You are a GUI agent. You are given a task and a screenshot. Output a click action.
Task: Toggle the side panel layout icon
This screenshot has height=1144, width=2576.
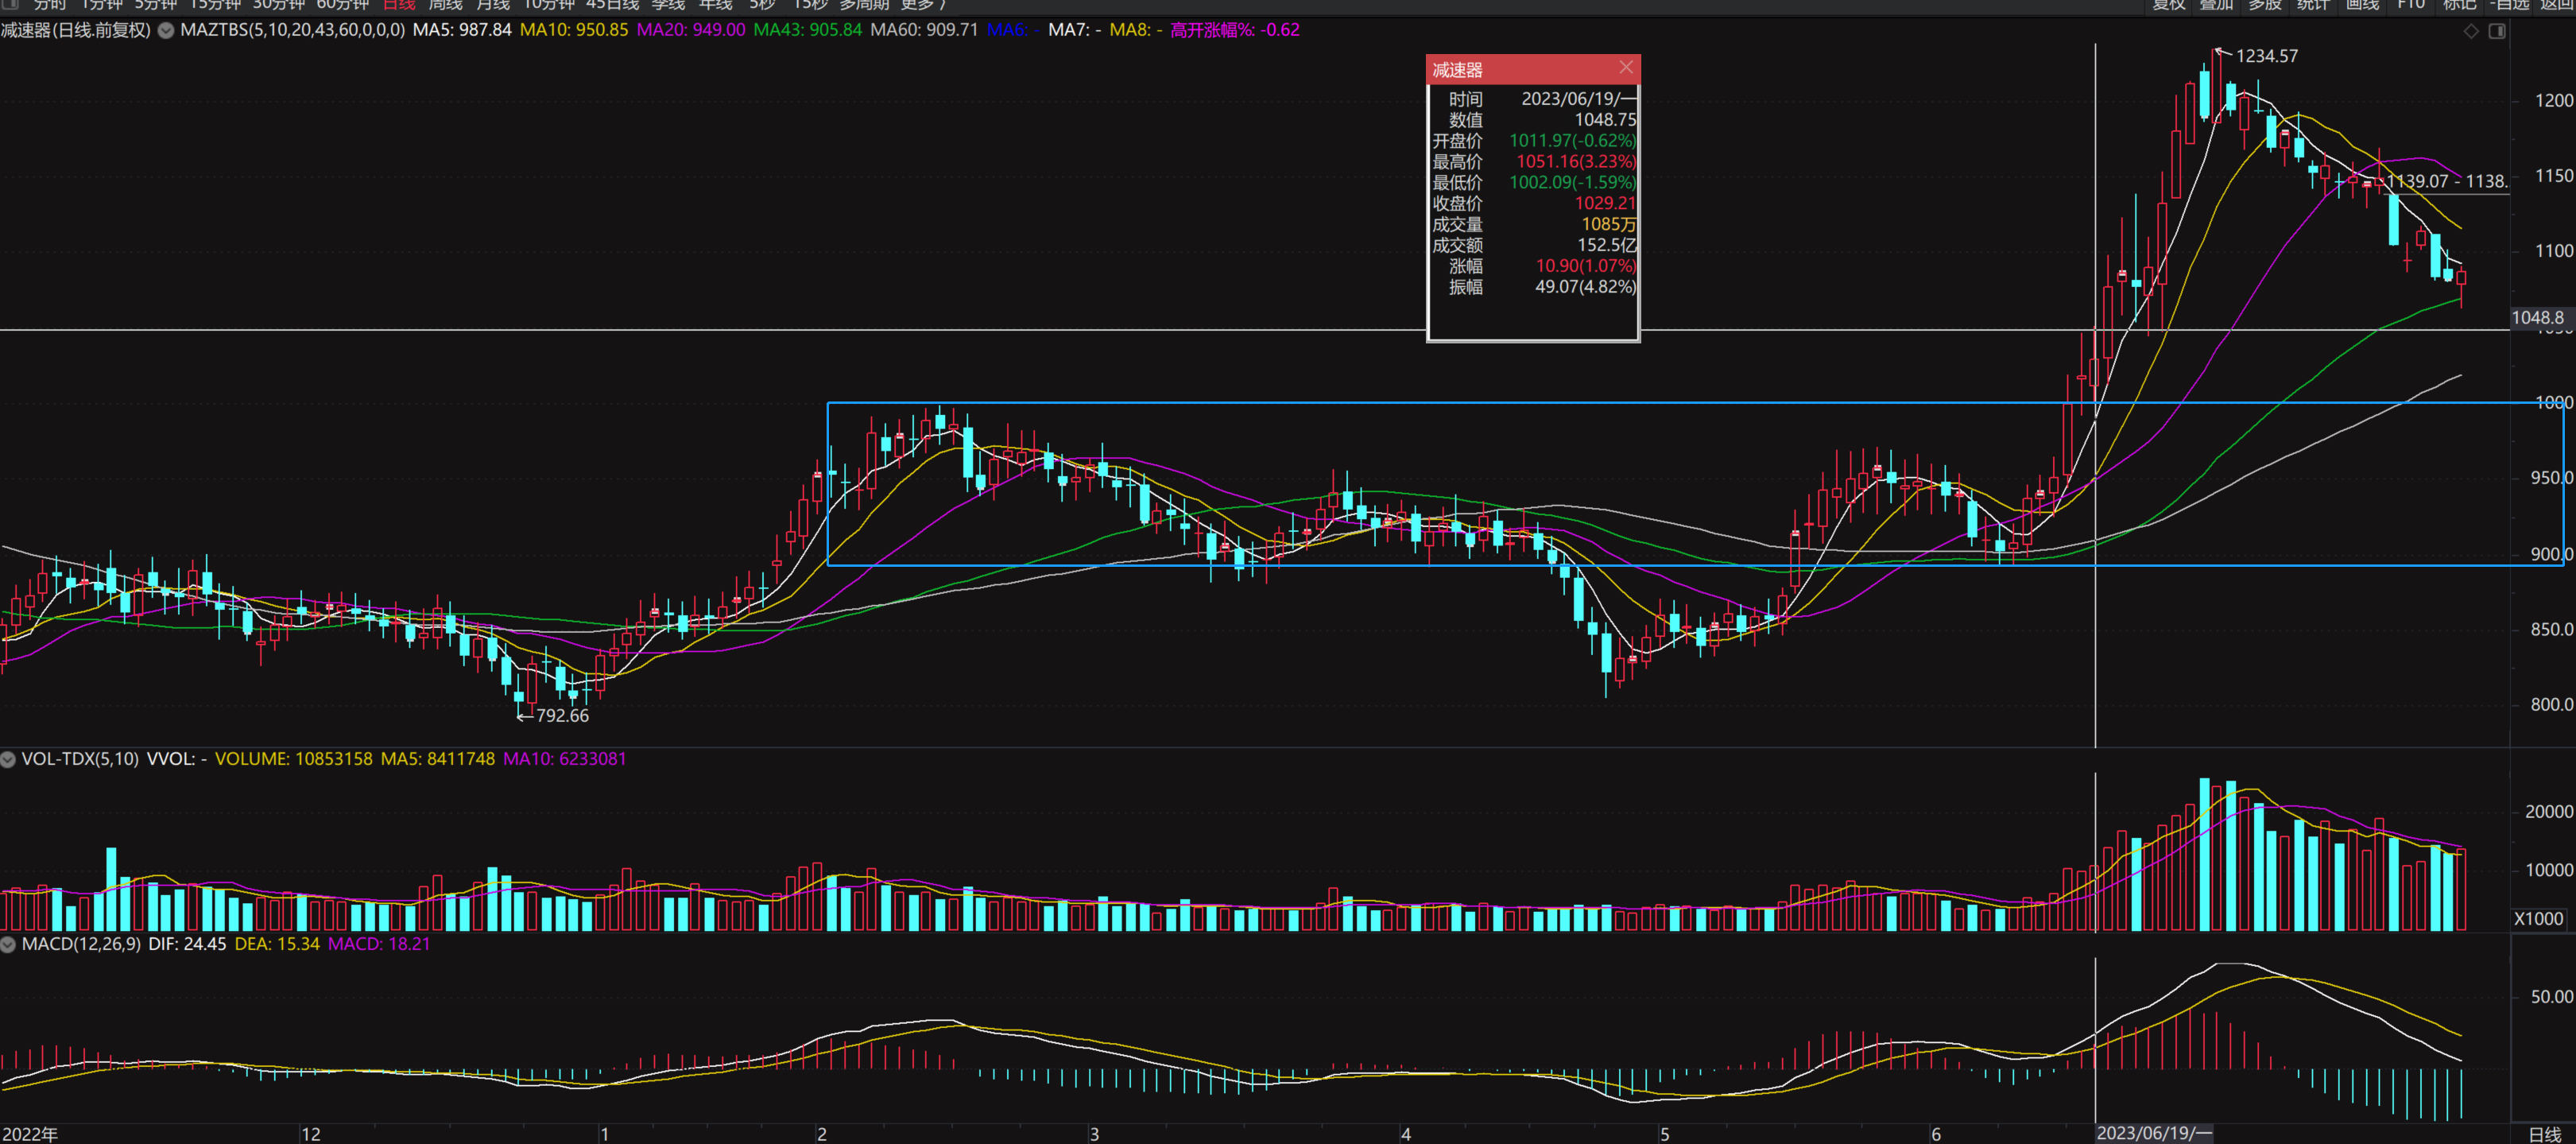[x=2497, y=31]
